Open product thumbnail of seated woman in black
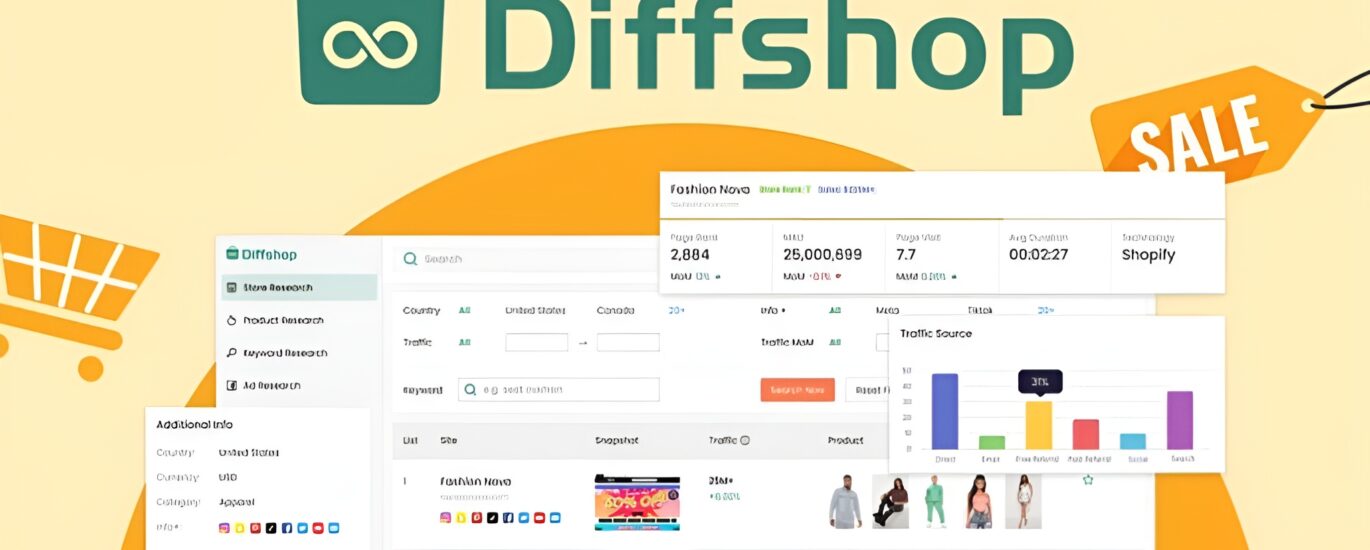Image resolution: width=1370 pixels, height=550 pixels. 890,501
